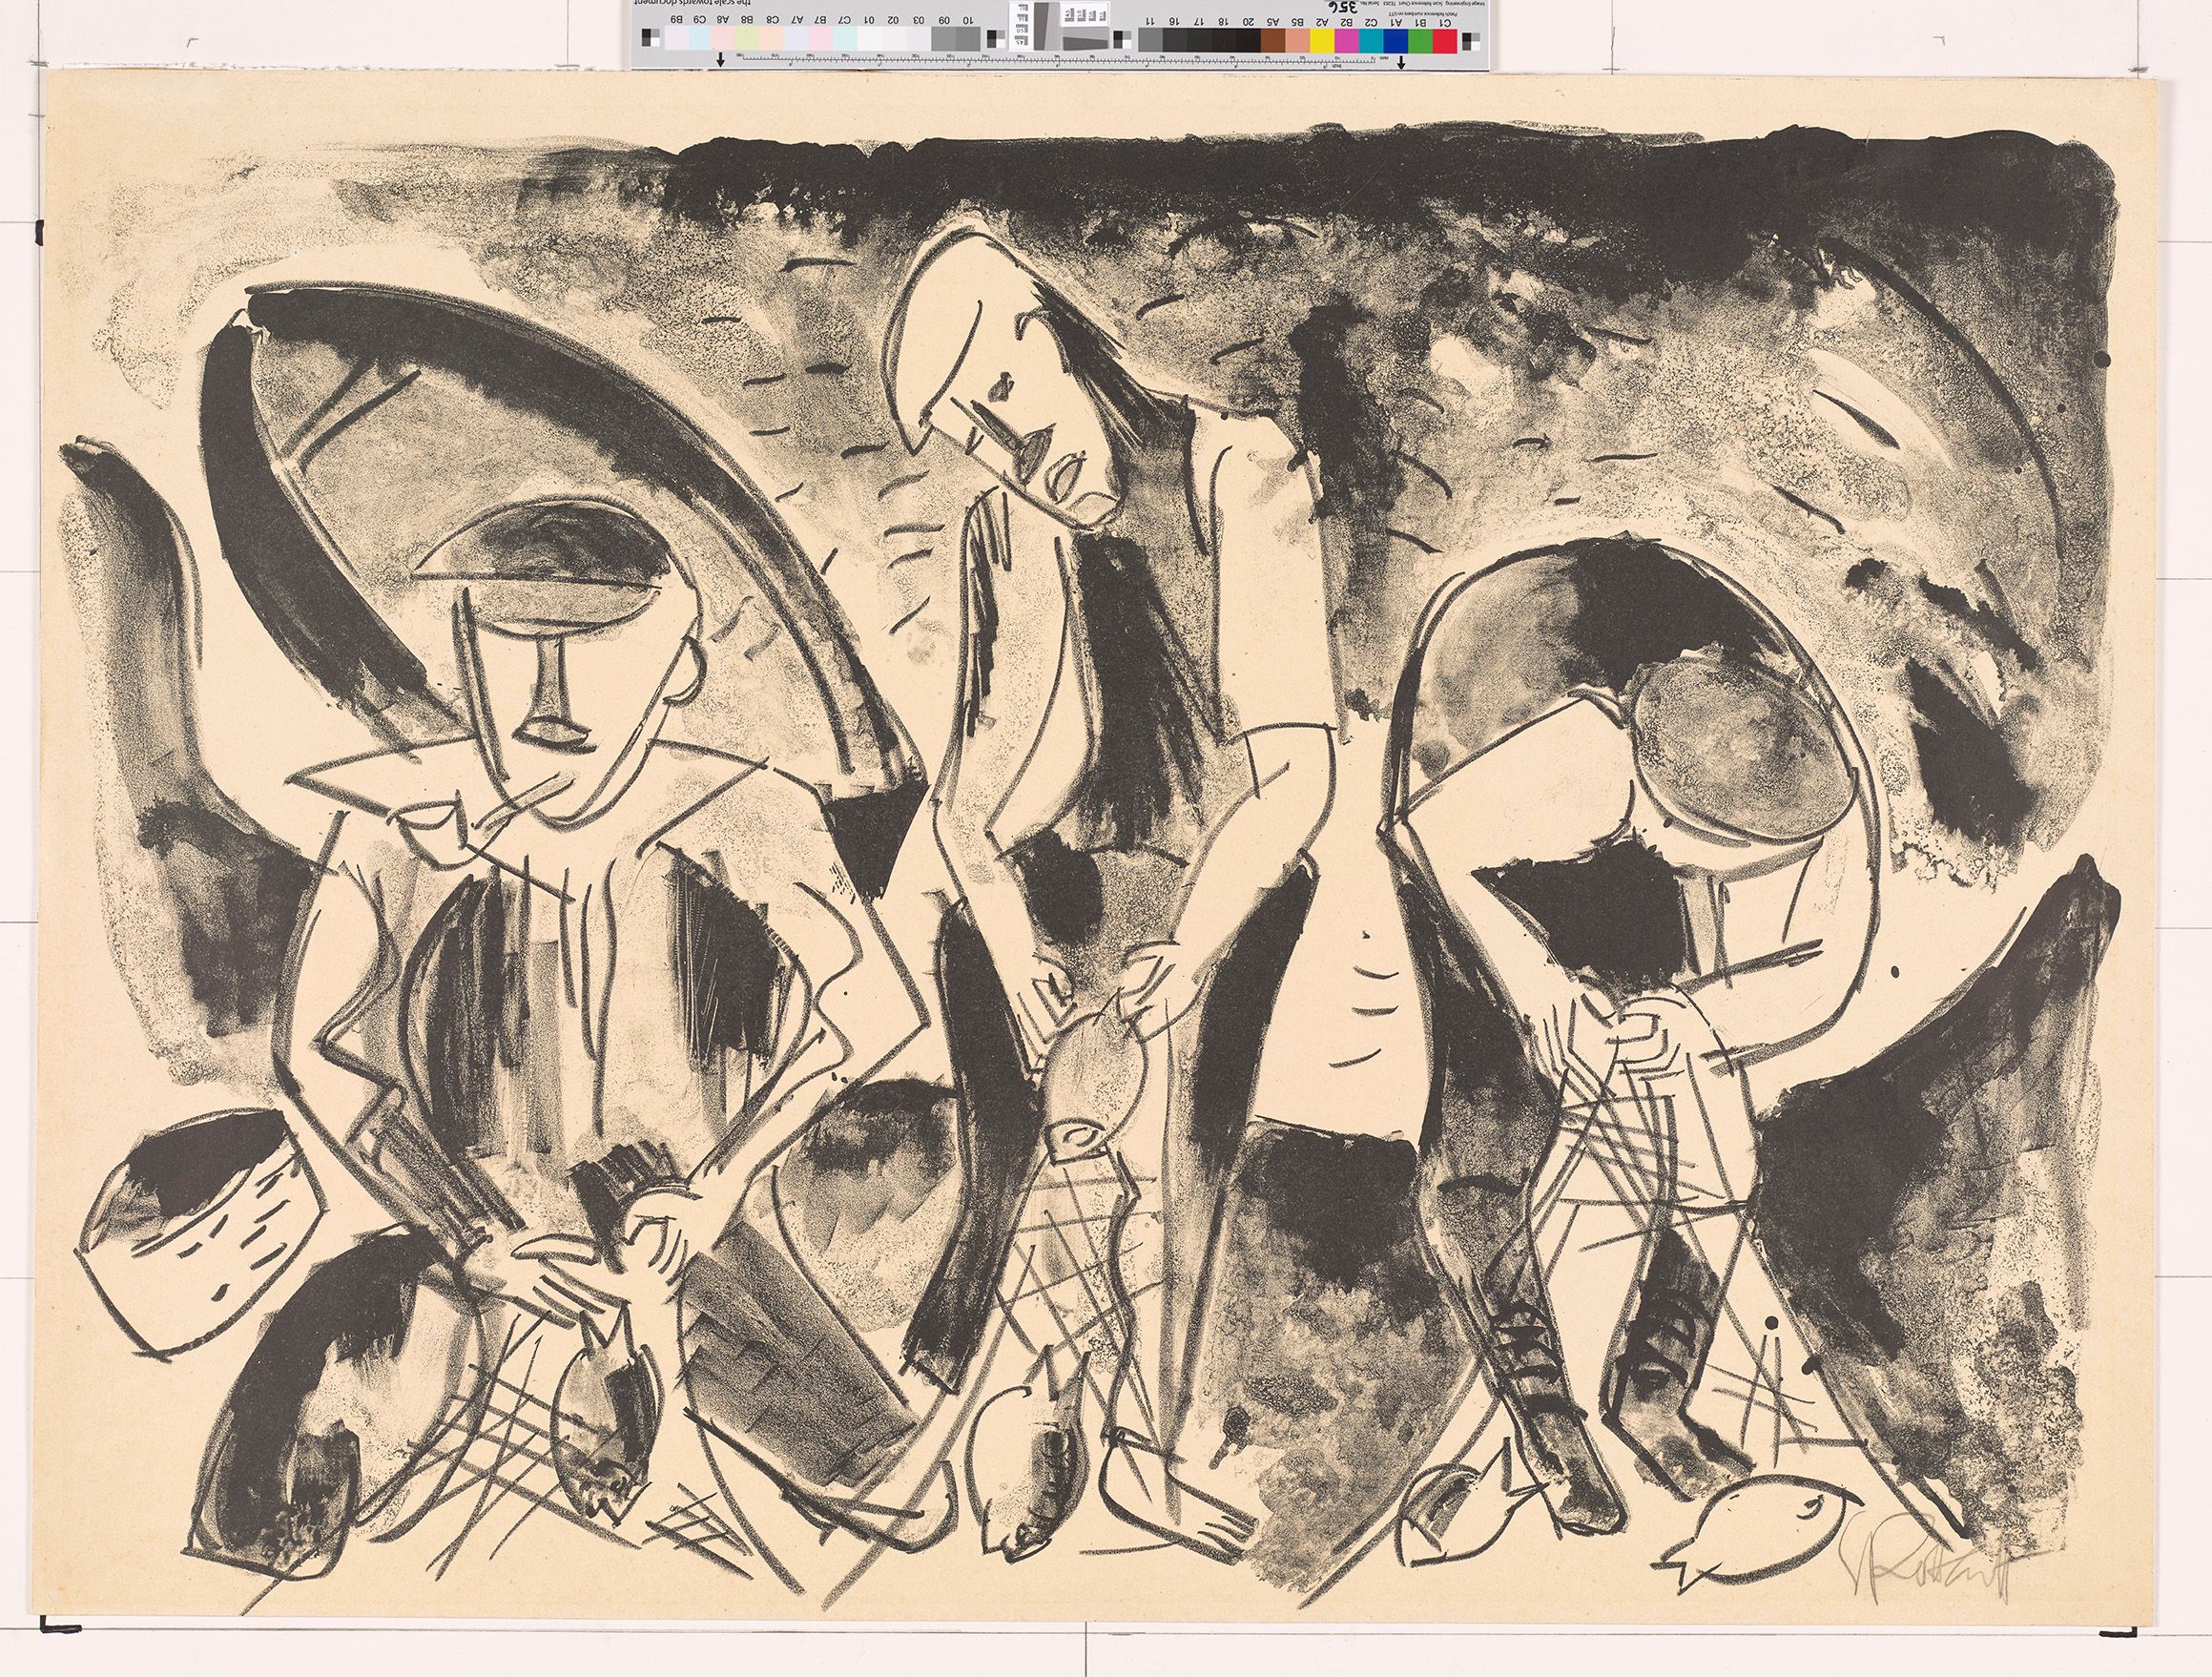This screenshot has height=1677, width=2212.
Task: Click the red C1 color patch
Action: 1445,40
